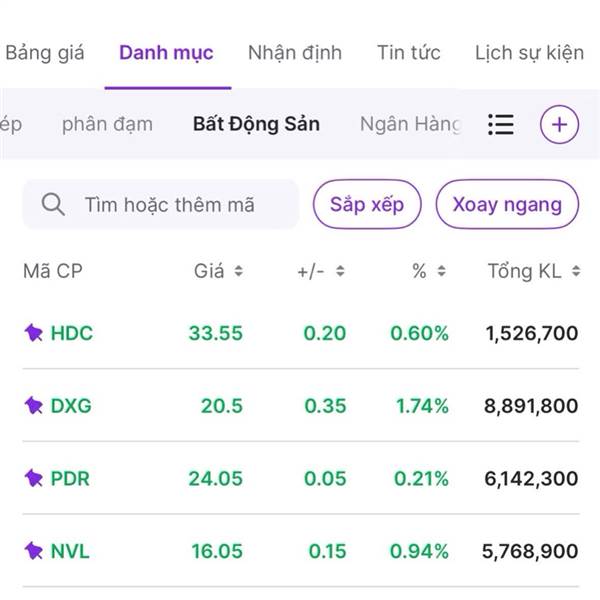
Task: Sort by Giá column arrows
Action: tap(238, 271)
